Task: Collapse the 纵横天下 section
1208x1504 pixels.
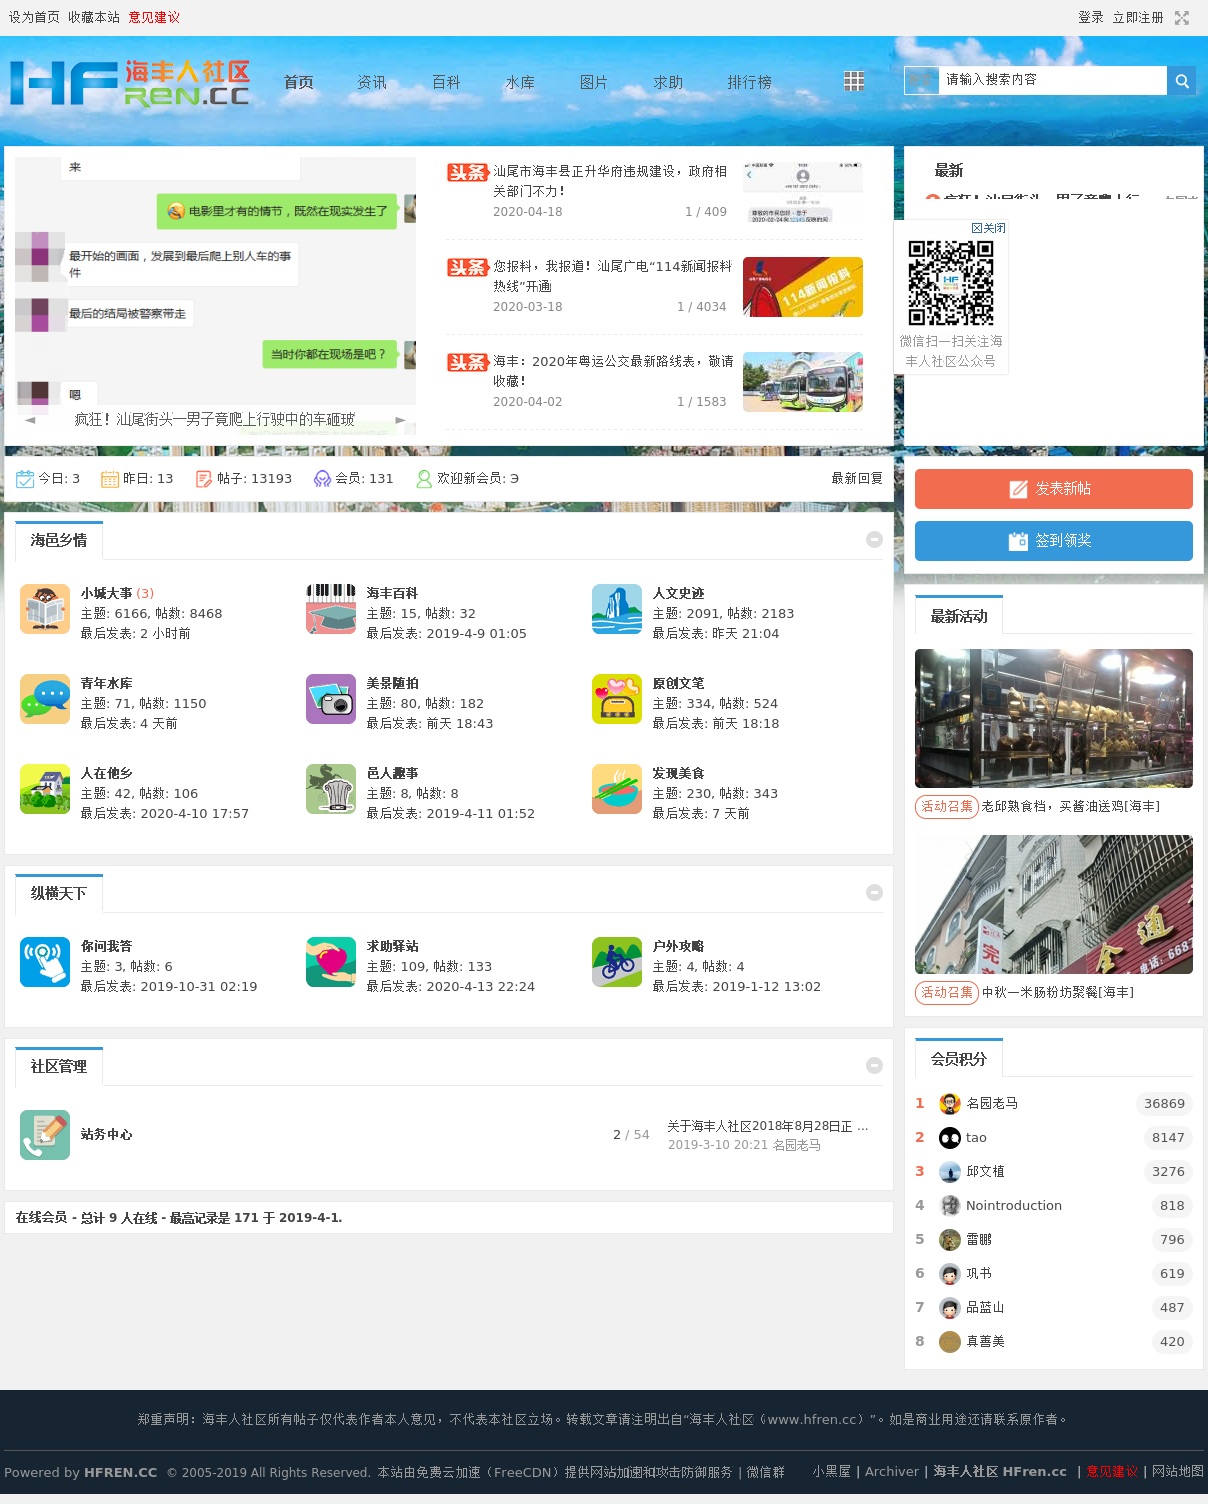Action: click(874, 893)
